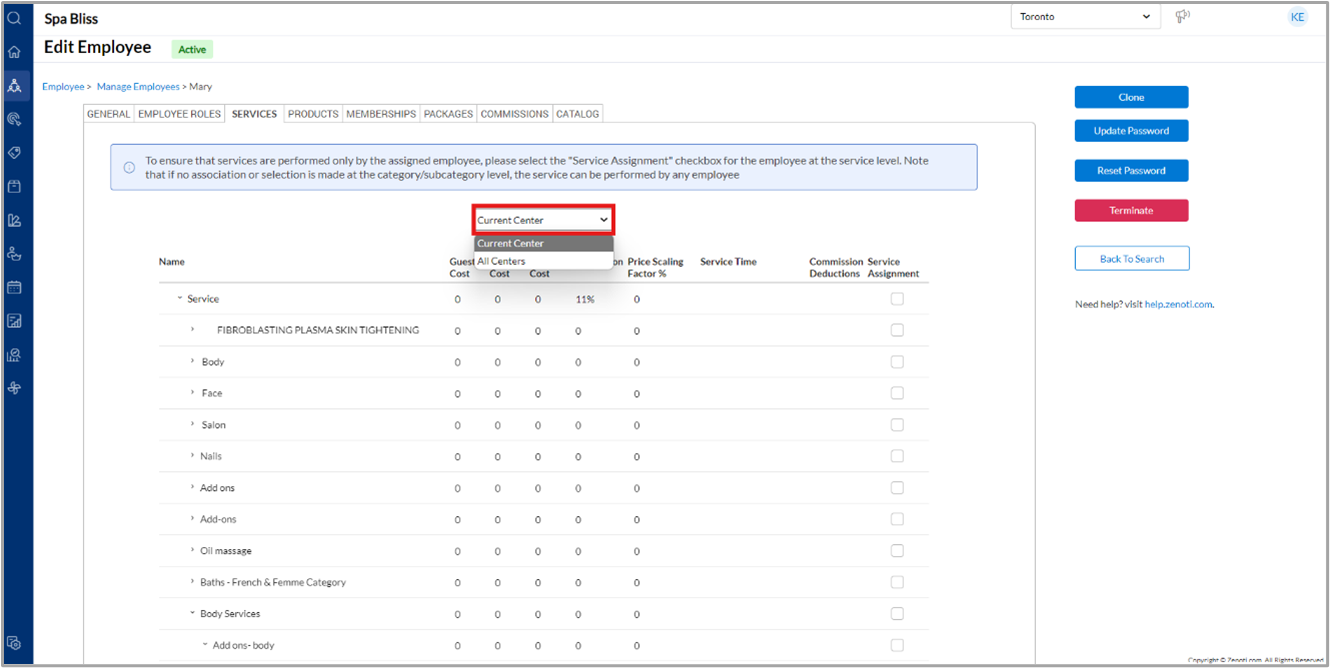Check the box for FIBROBLASTING PLASMA SKIN TIGHTENING
Viewport: 1330px width, 668px height.
[897, 330]
